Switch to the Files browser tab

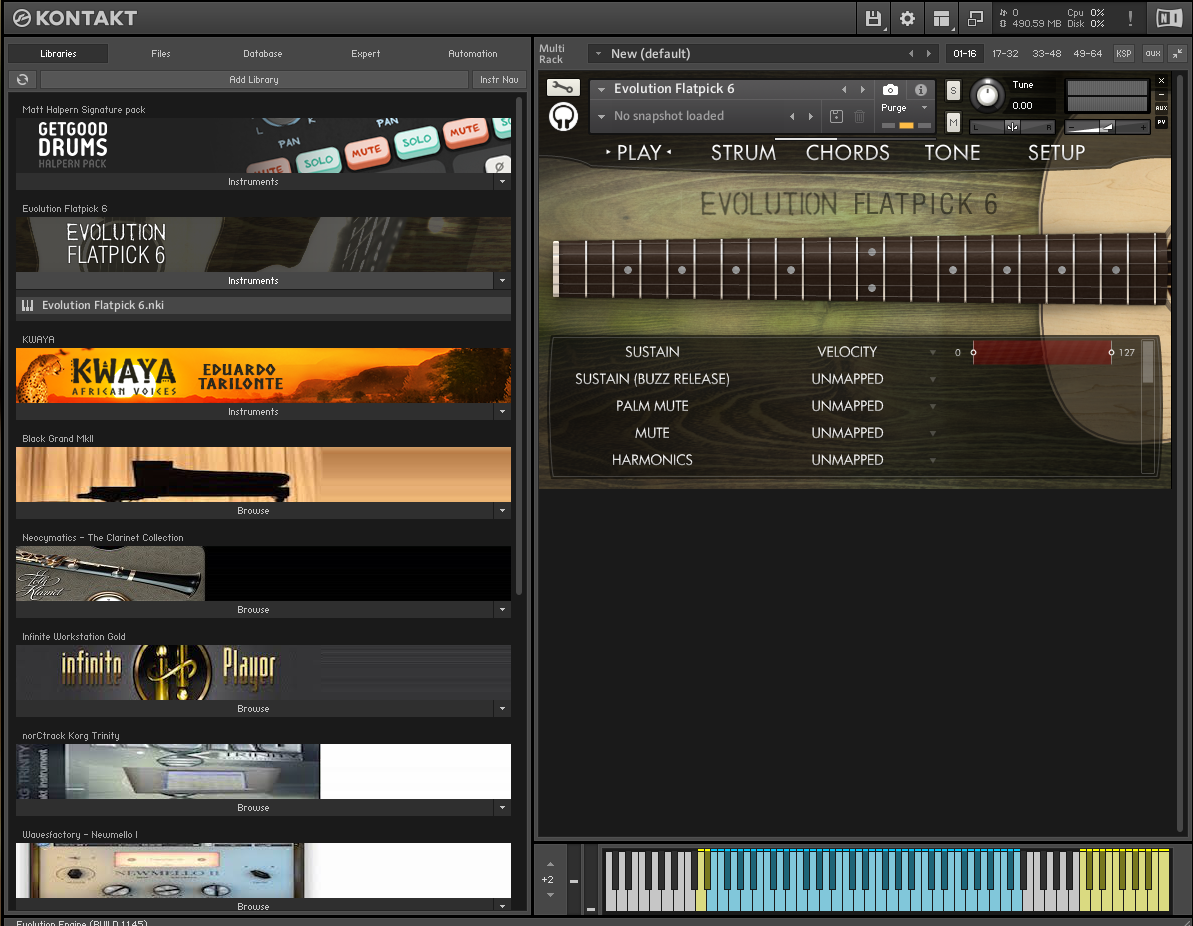pos(161,54)
